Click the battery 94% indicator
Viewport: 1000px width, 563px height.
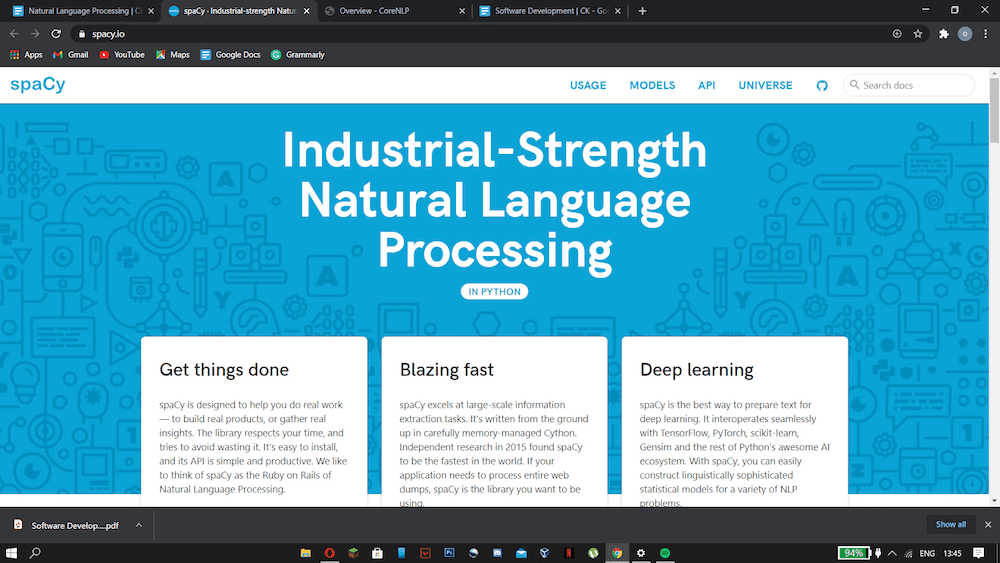click(x=853, y=553)
